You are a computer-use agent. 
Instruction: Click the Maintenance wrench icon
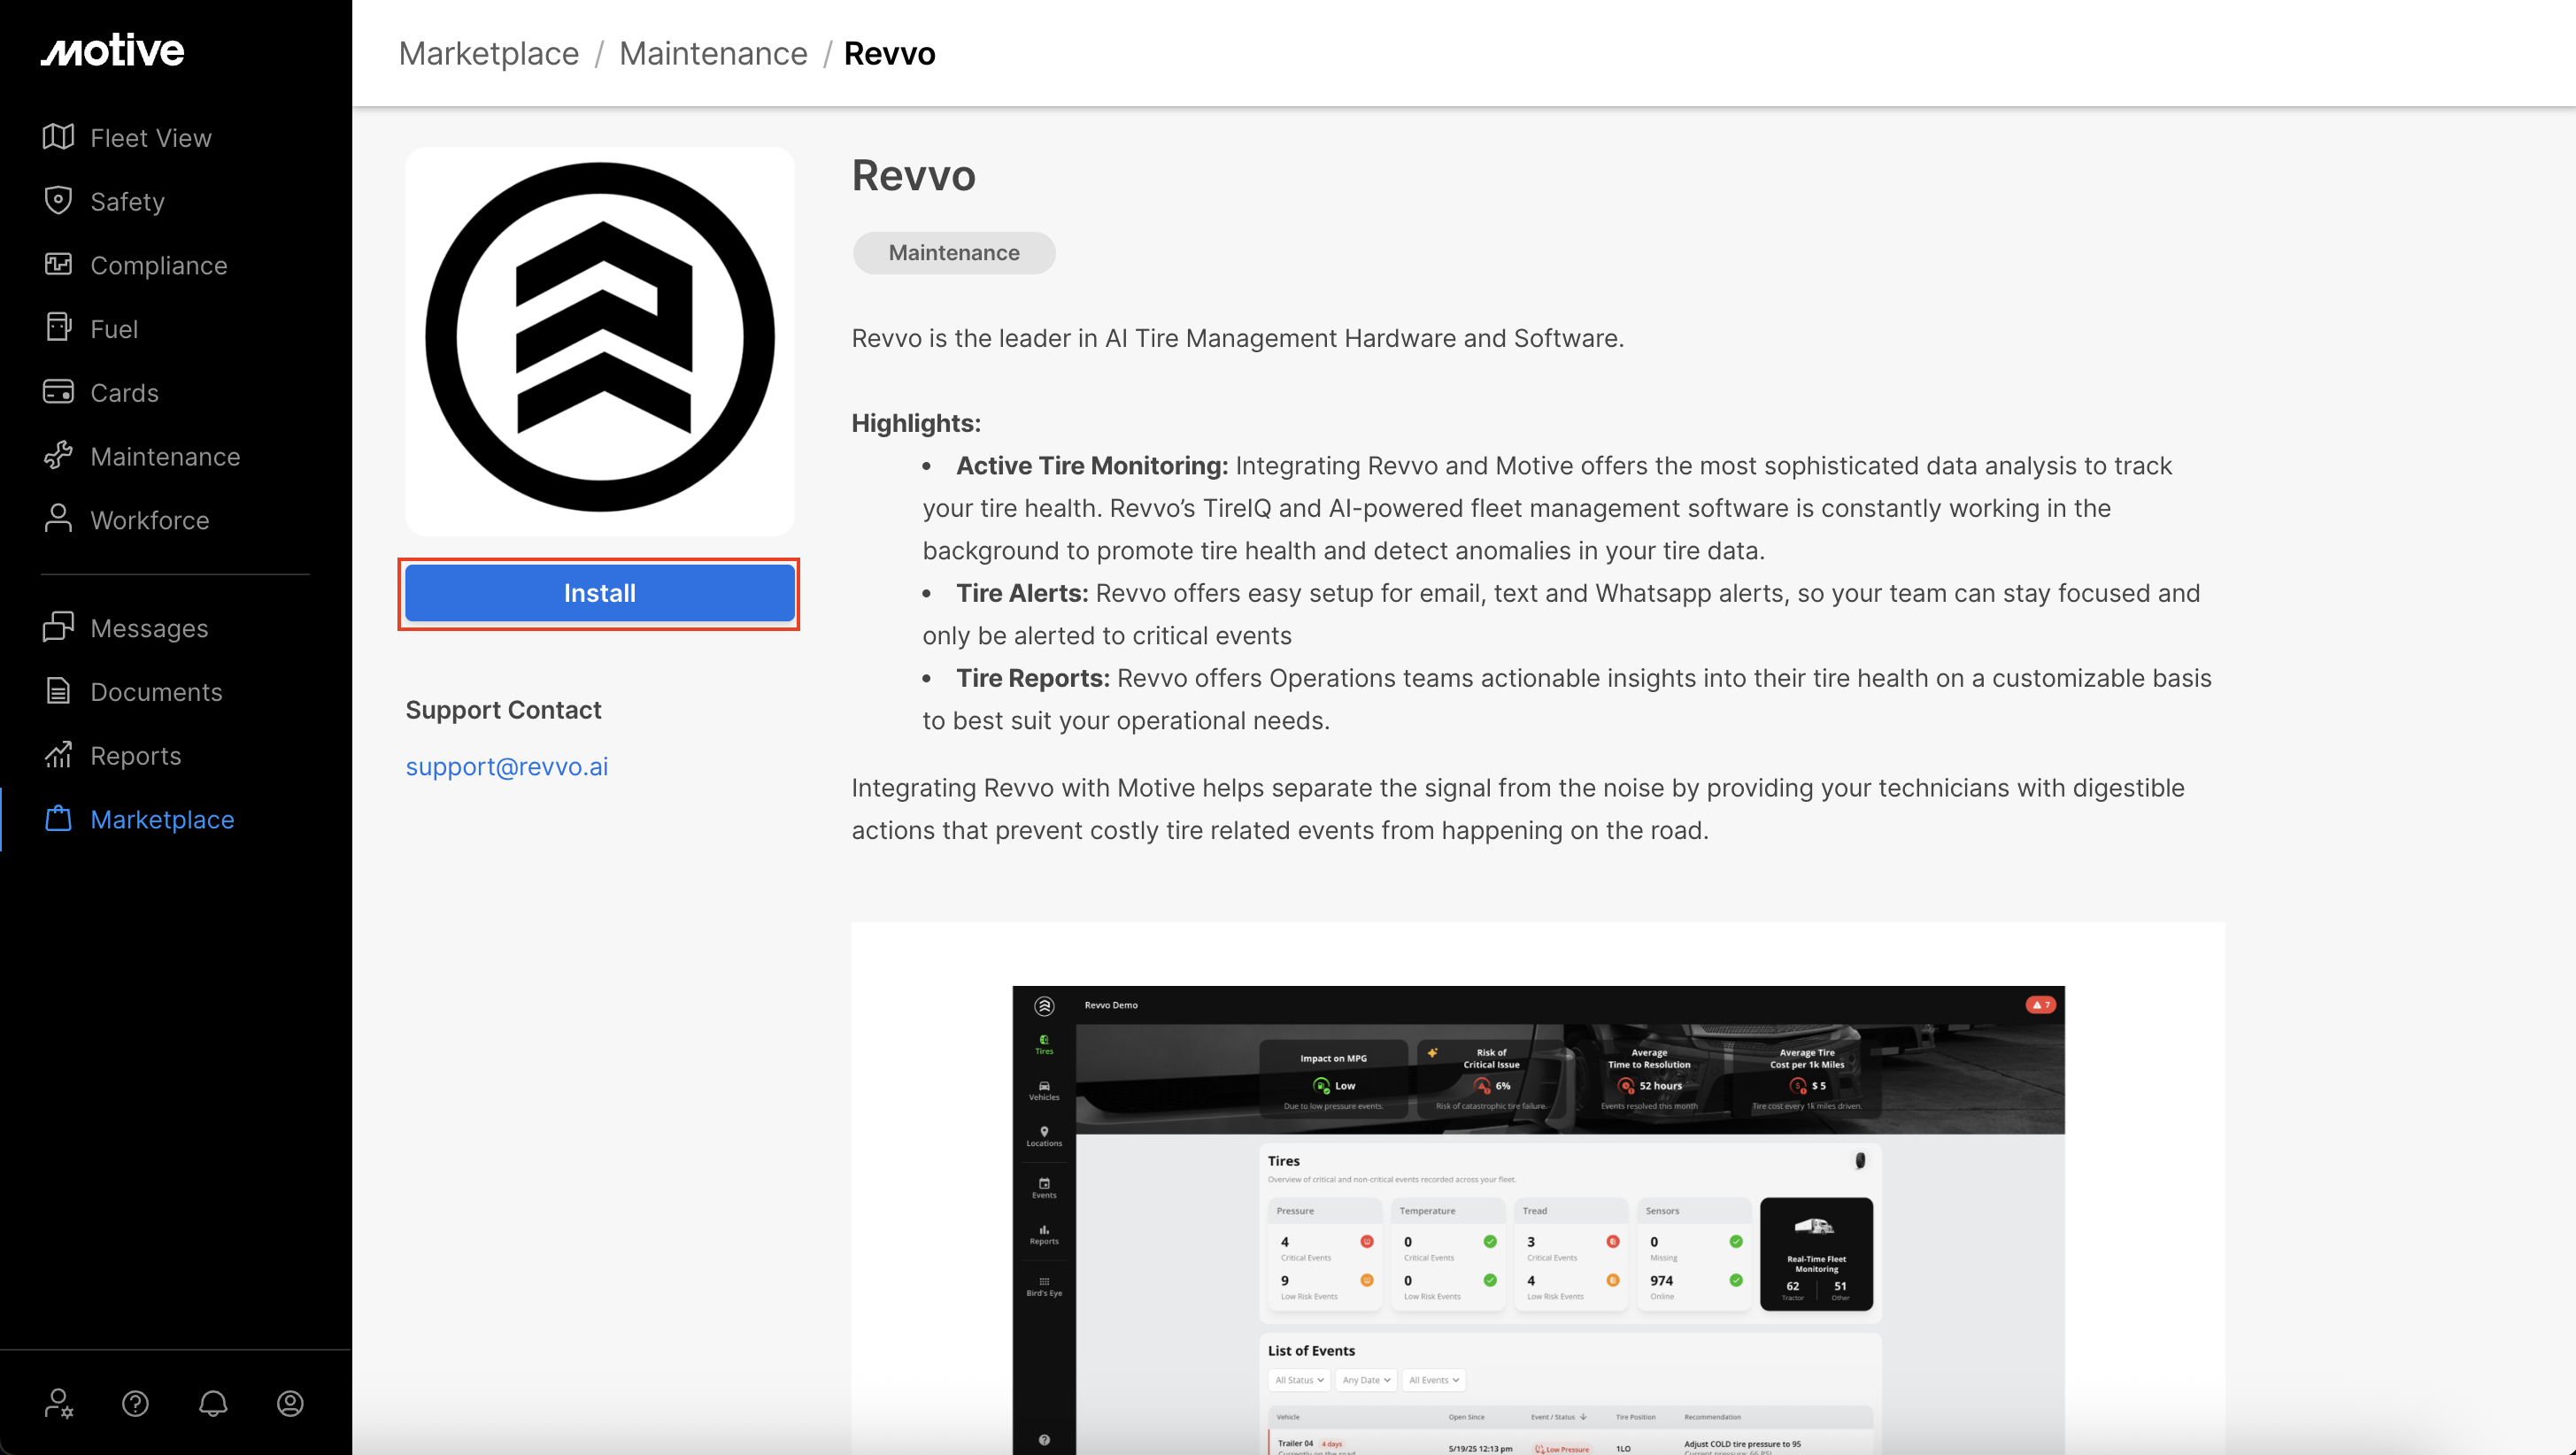pos(58,455)
